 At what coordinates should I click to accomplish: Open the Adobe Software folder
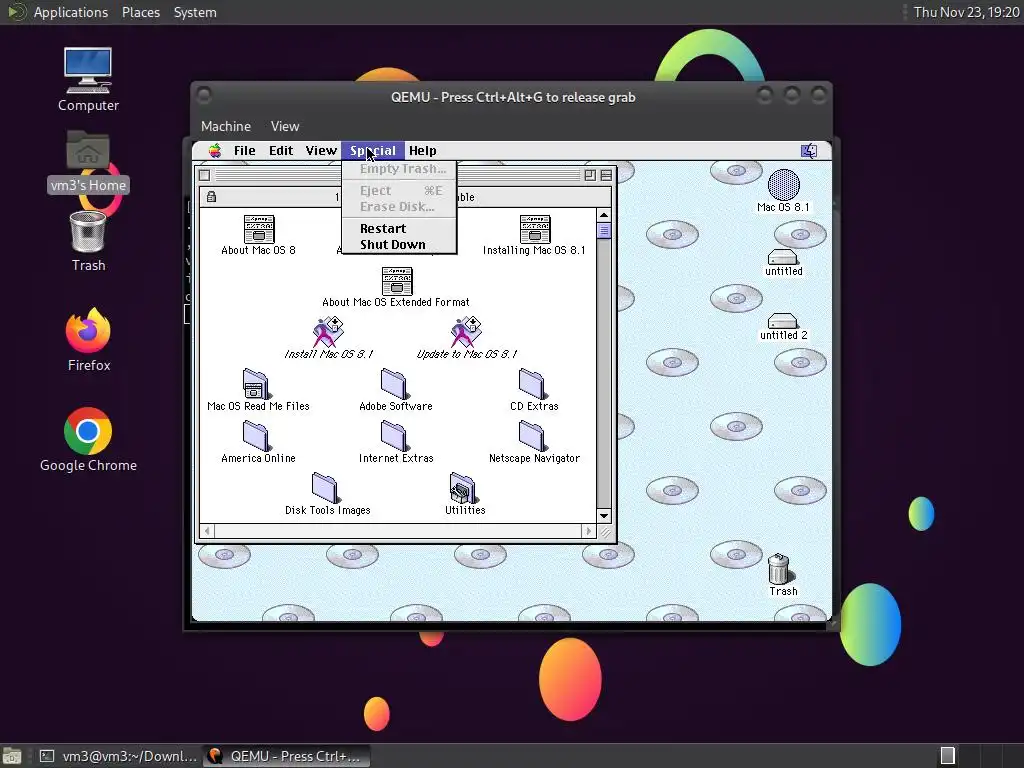tap(394, 384)
